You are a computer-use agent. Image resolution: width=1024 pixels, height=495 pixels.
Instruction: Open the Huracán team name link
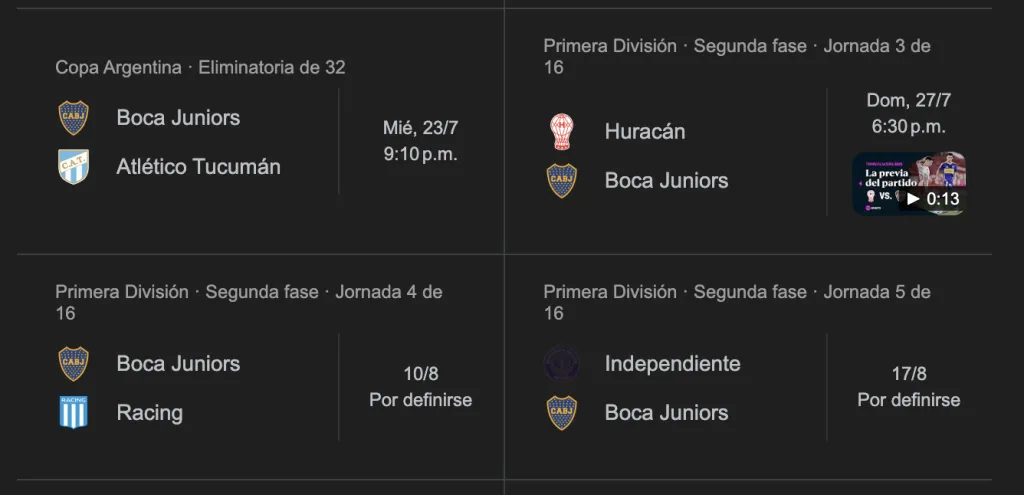point(645,132)
